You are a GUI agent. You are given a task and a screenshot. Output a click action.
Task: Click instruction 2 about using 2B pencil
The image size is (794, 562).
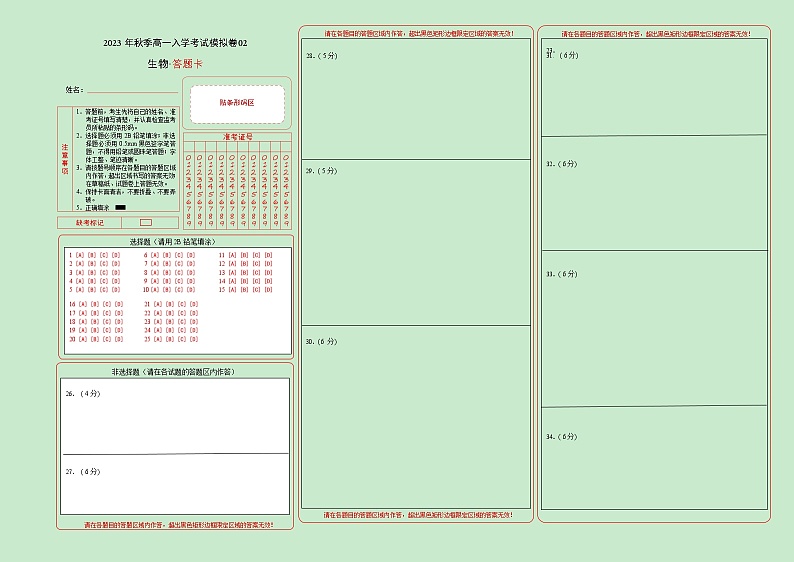[126, 147]
